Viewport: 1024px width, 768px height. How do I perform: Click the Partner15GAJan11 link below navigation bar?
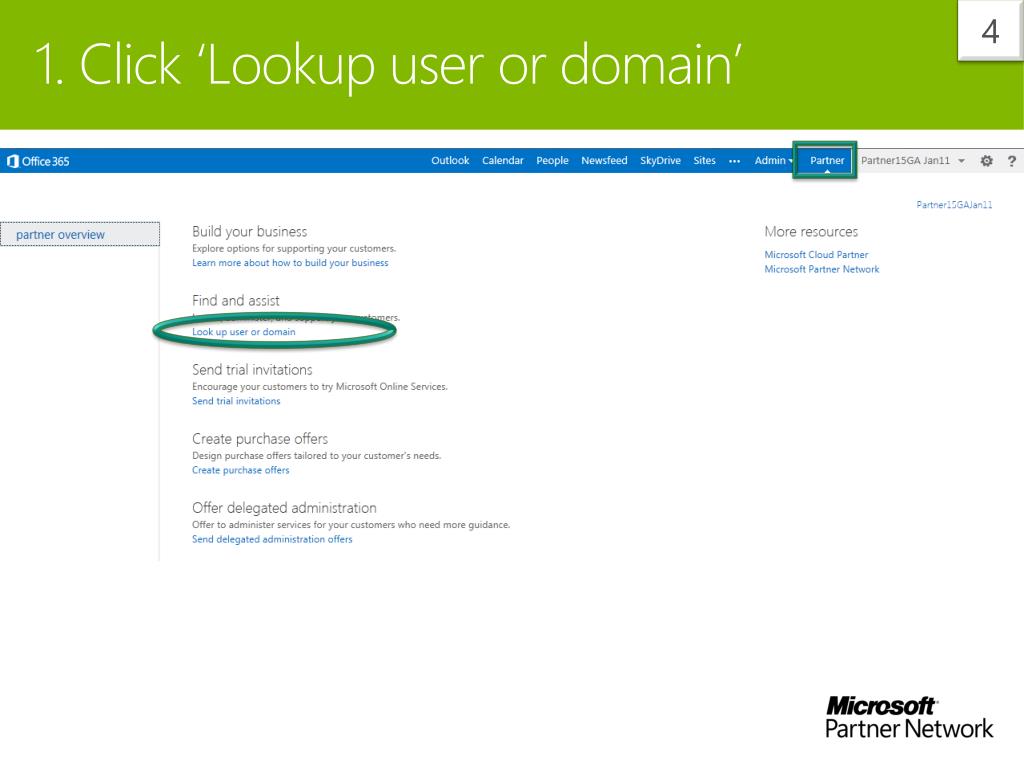954,205
